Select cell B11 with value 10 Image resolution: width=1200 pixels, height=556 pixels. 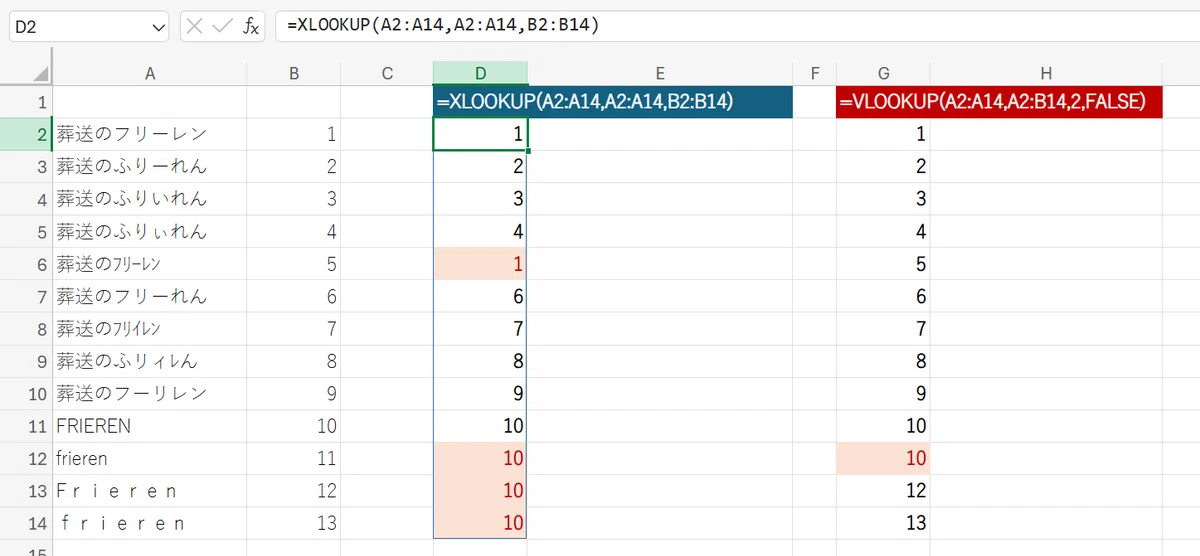click(x=294, y=426)
